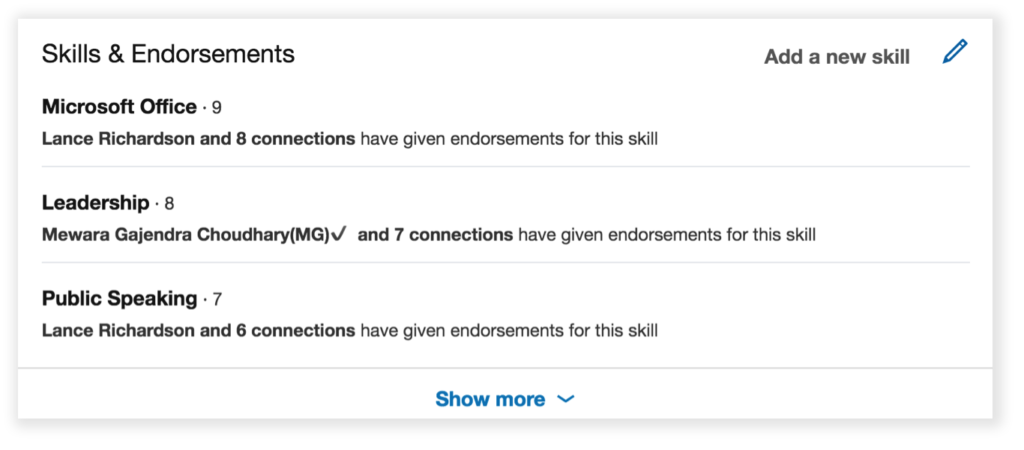Click Lance Richardson and 8 connections
Image resolution: width=1024 pixels, height=450 pixels.
tap(199, 139)
